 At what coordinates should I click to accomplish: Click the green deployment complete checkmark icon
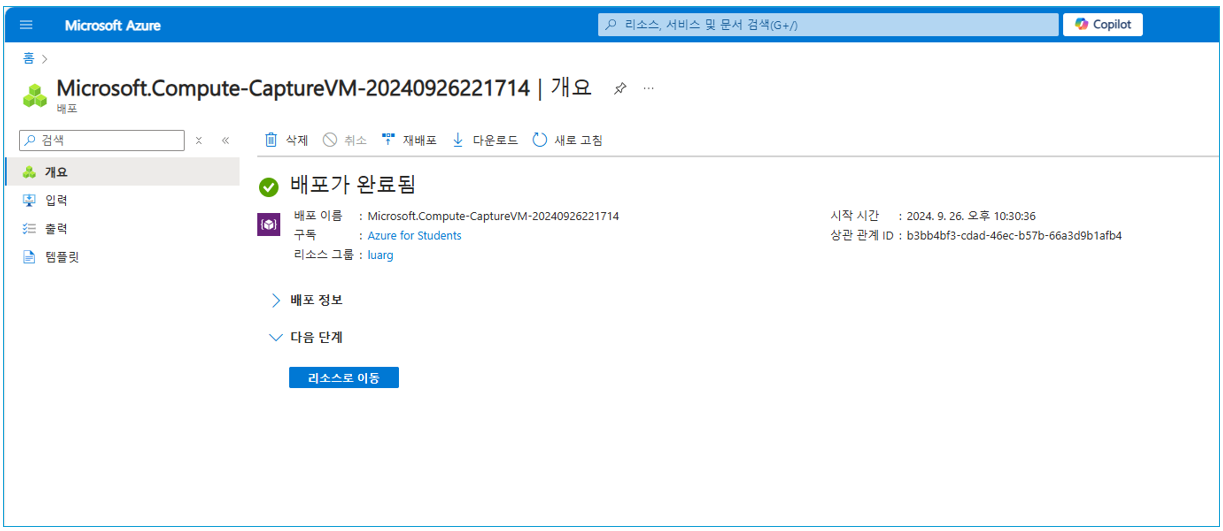(x=268, y=187)
